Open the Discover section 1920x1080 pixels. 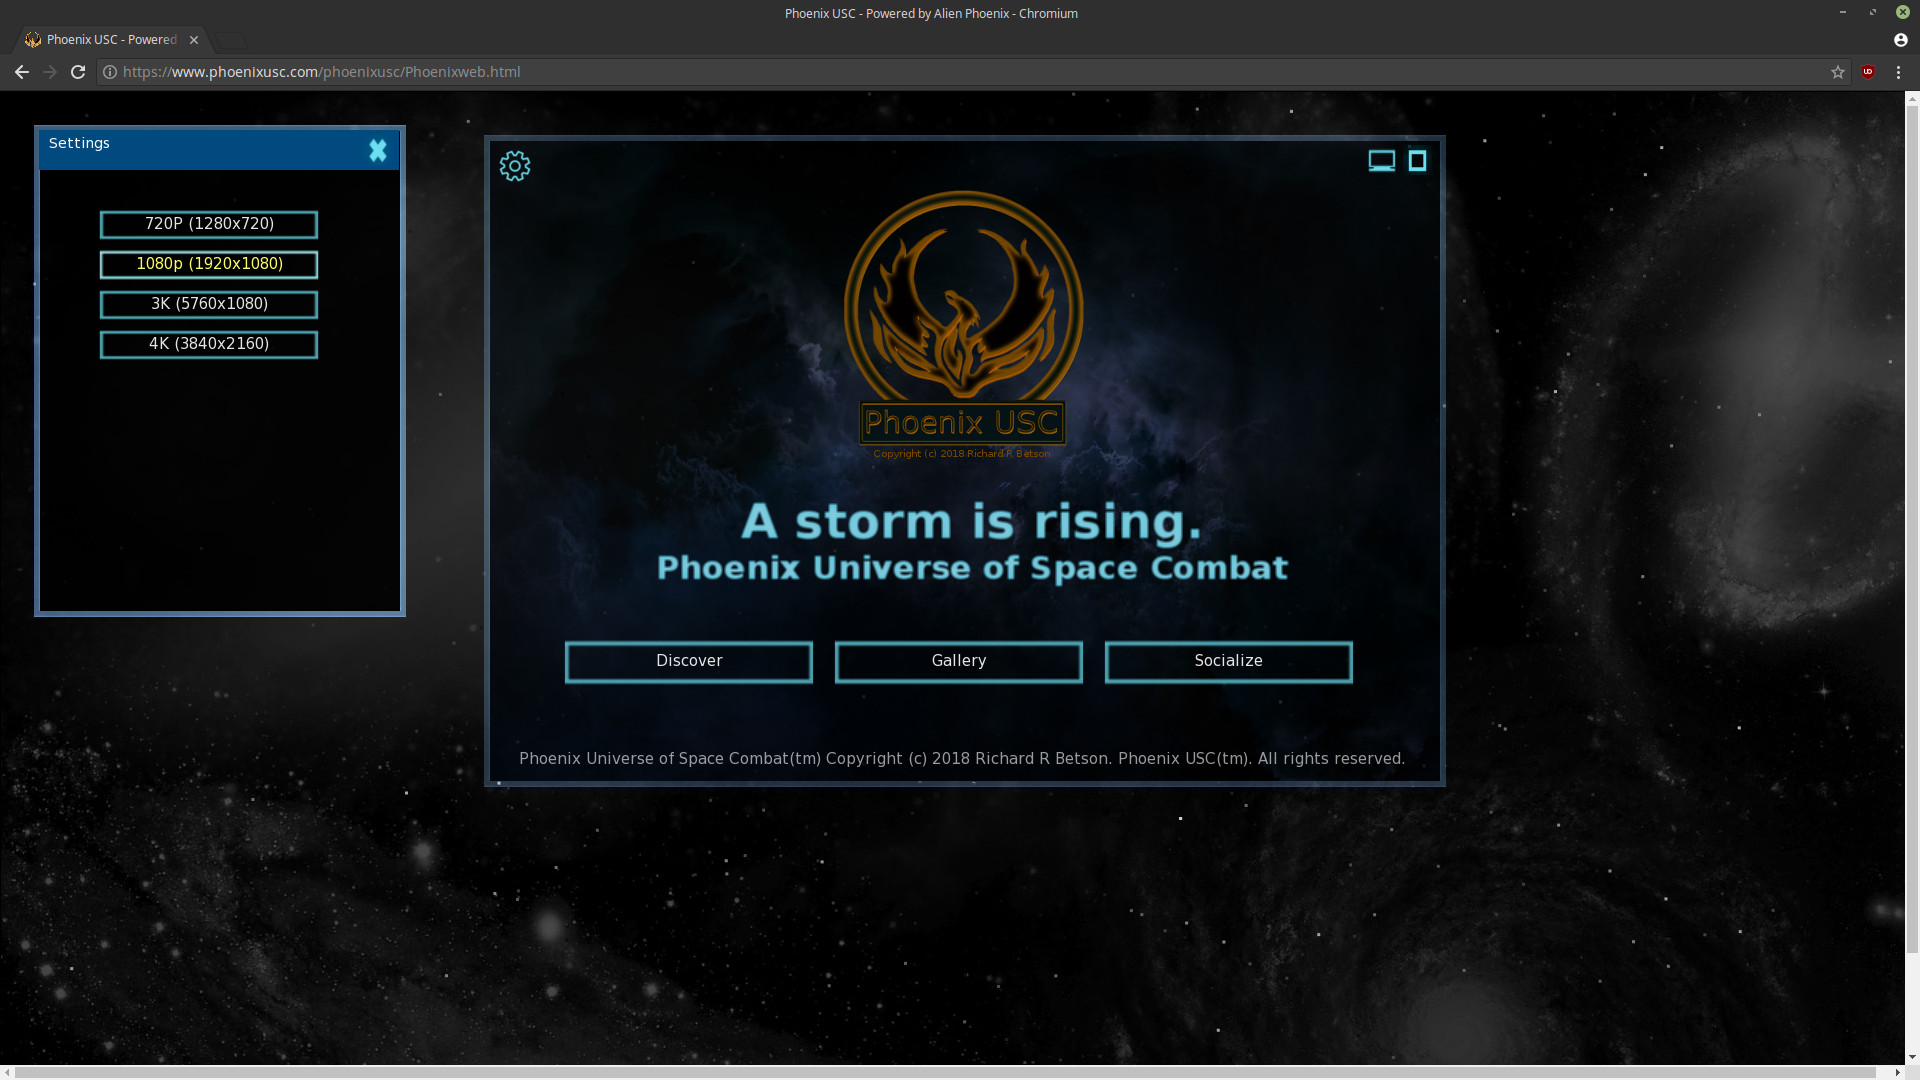tap(689, 661)
